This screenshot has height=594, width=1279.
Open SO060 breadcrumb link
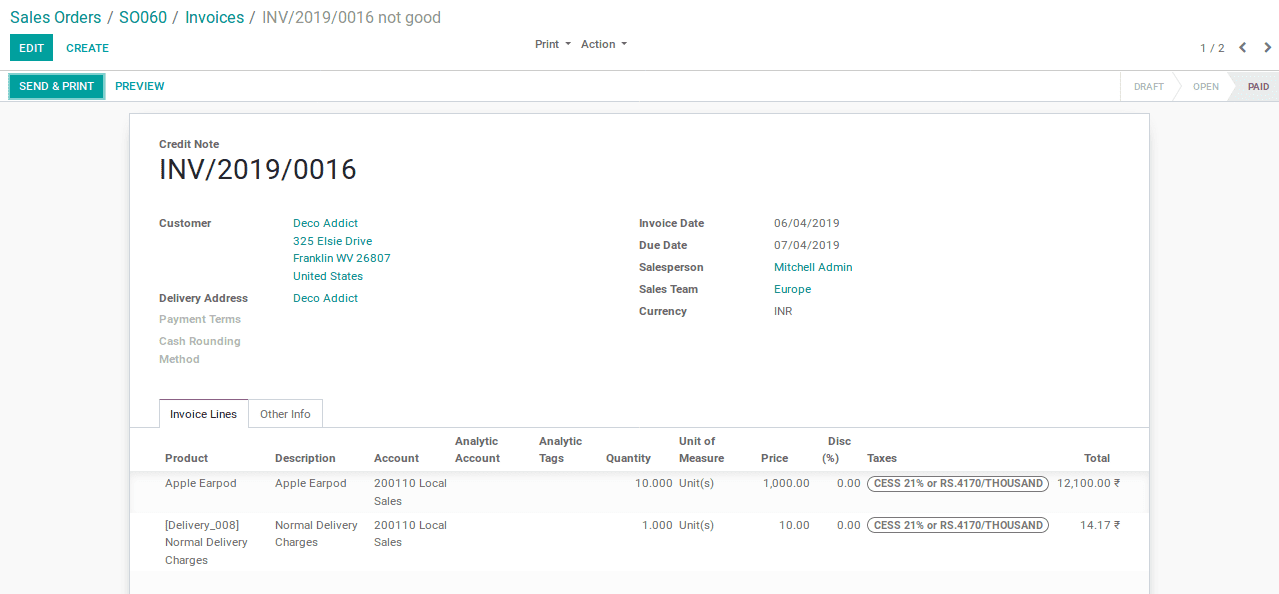click(x=143, y=17)
